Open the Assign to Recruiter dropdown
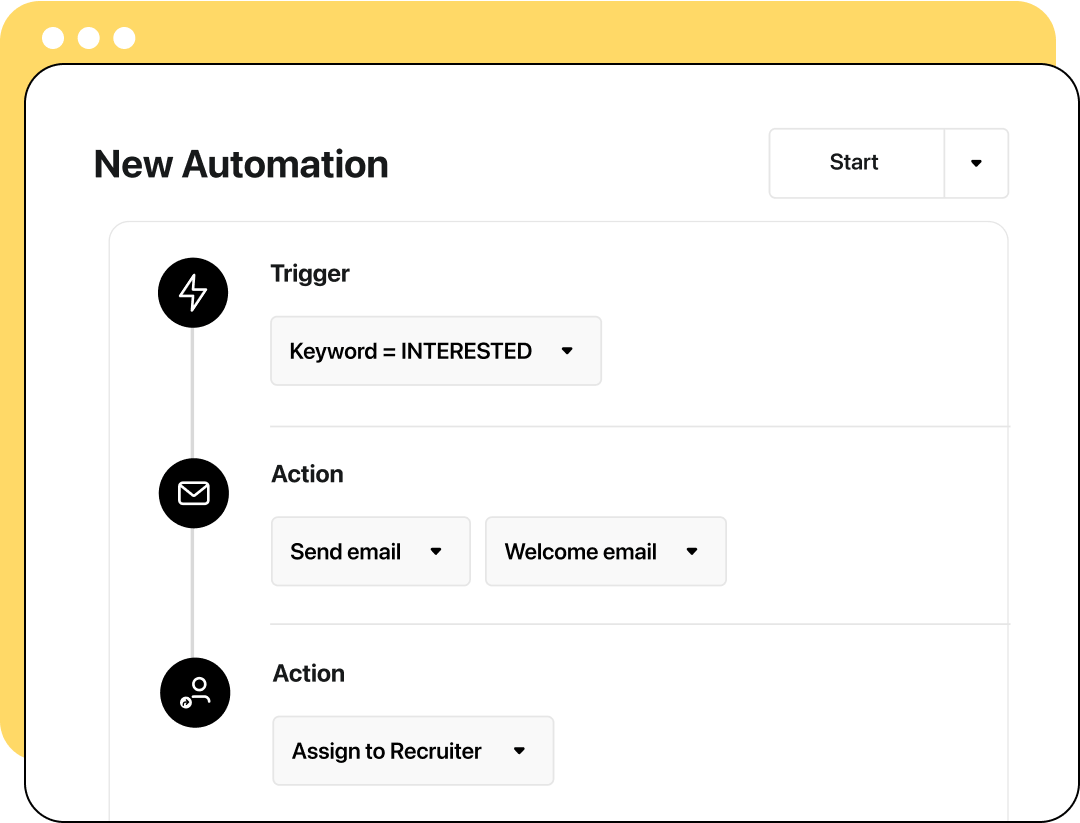 413,751
